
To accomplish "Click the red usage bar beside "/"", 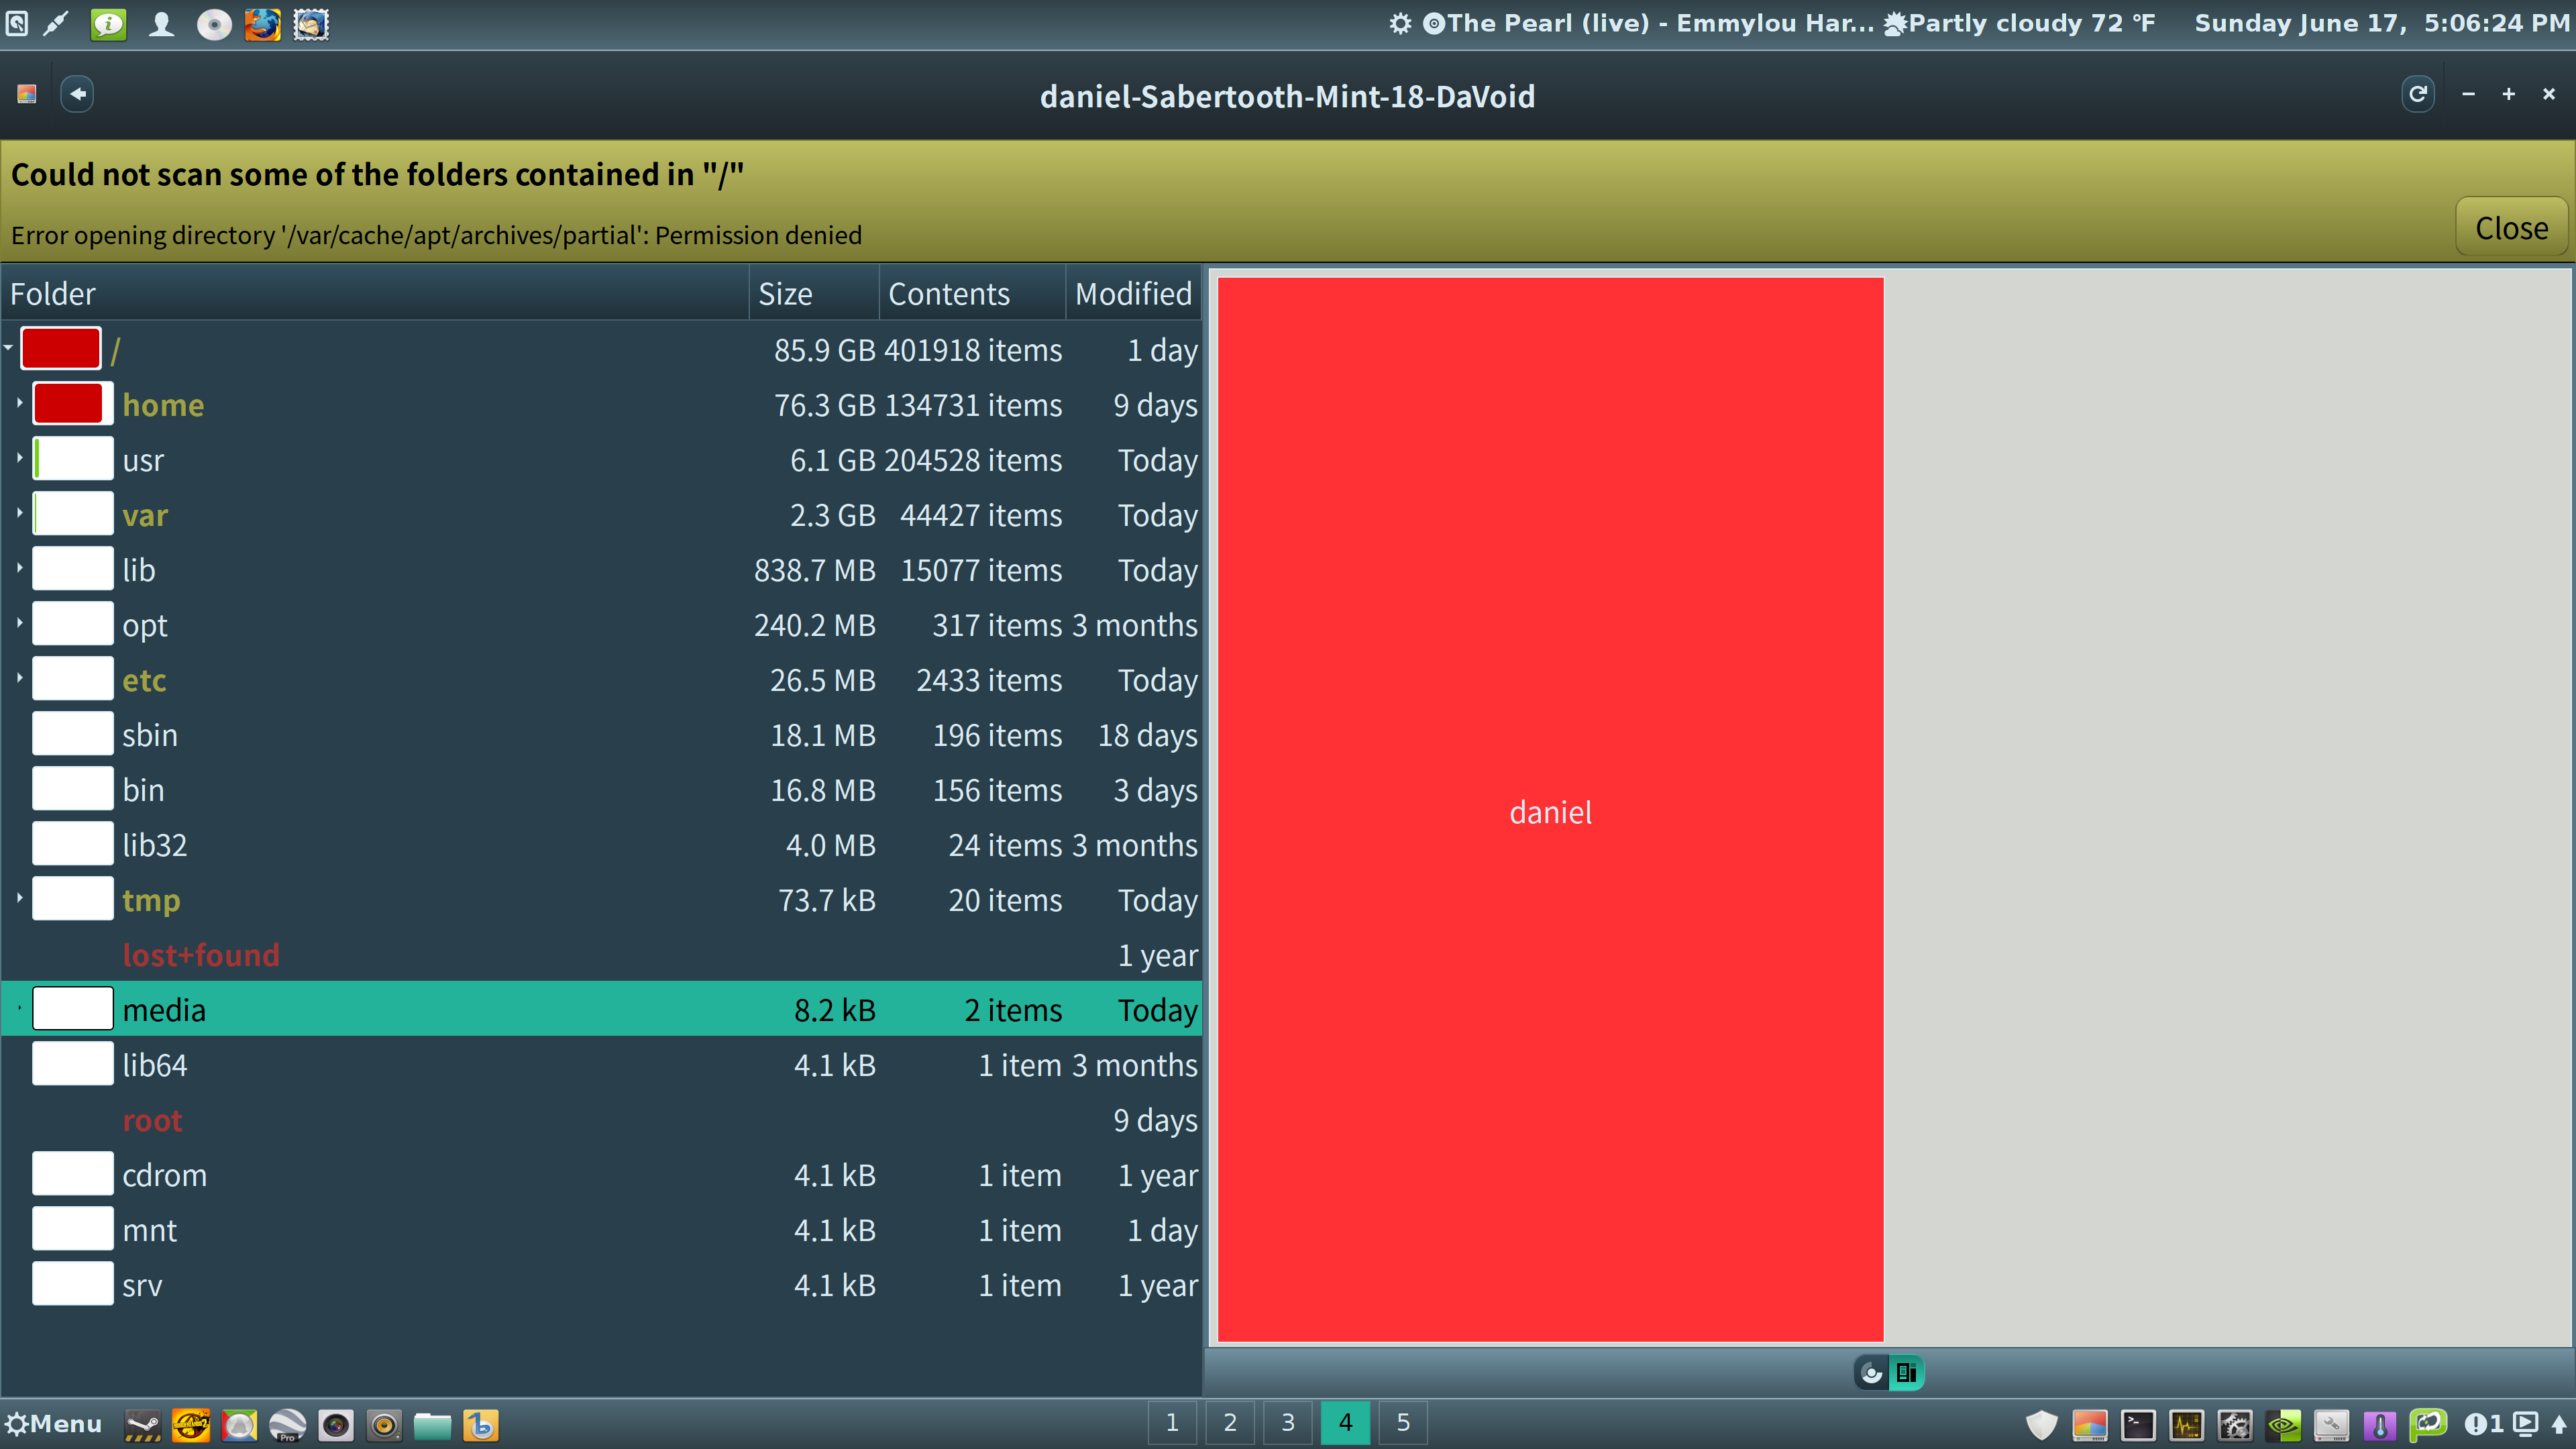I will (x=60, y=349).
